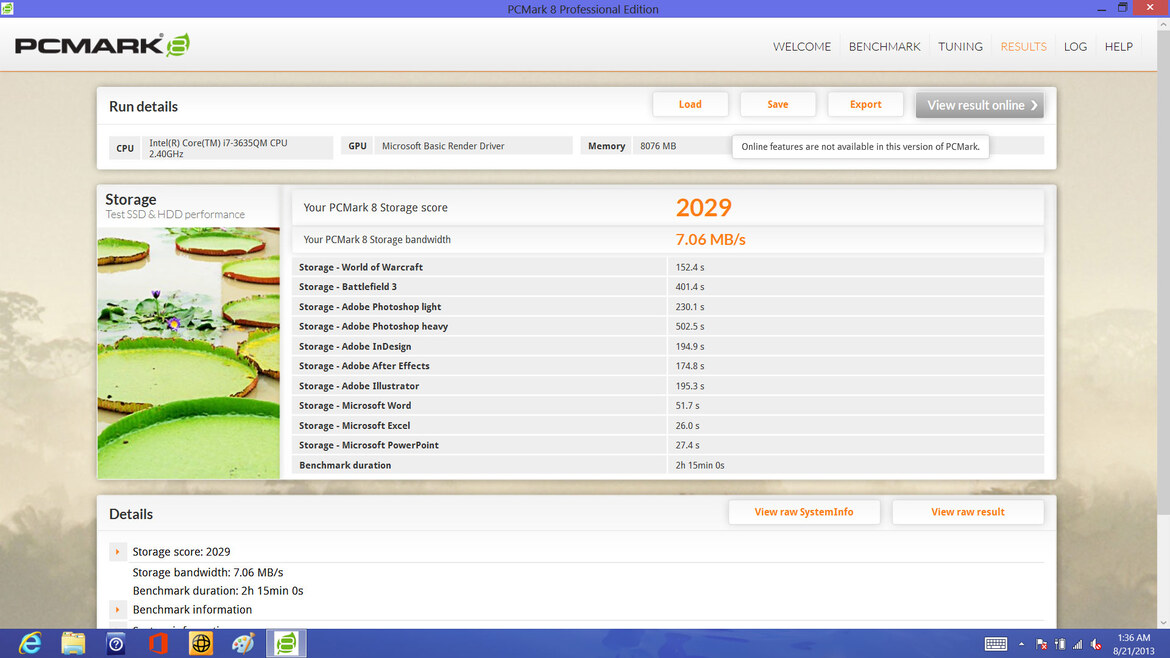The height and width of the screenshot is (658, 1170).
Task: Open the Log tab
Action: (x=1075, y=46)
